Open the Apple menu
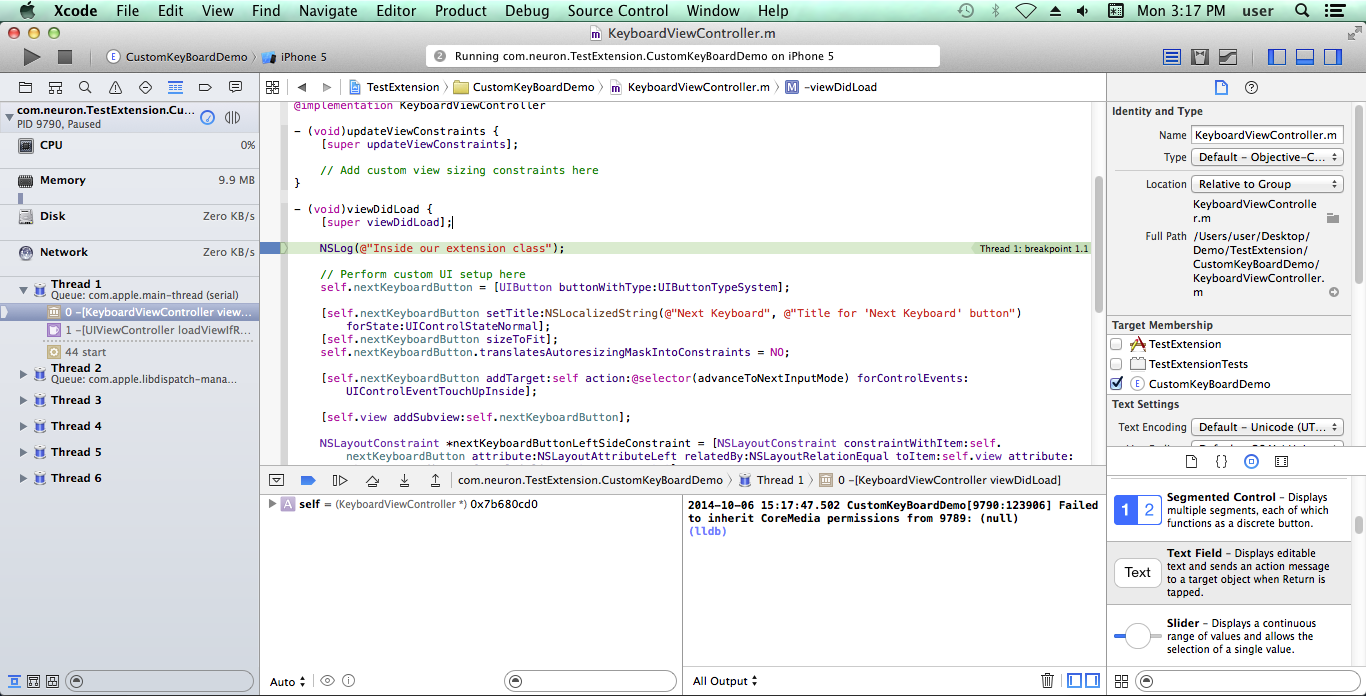 point(27,11)
